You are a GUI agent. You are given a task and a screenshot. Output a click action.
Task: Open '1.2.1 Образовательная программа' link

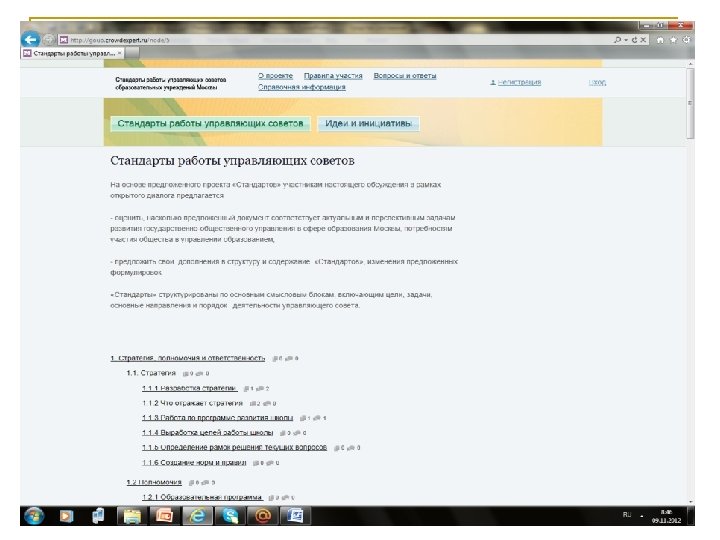coord(202,497)
